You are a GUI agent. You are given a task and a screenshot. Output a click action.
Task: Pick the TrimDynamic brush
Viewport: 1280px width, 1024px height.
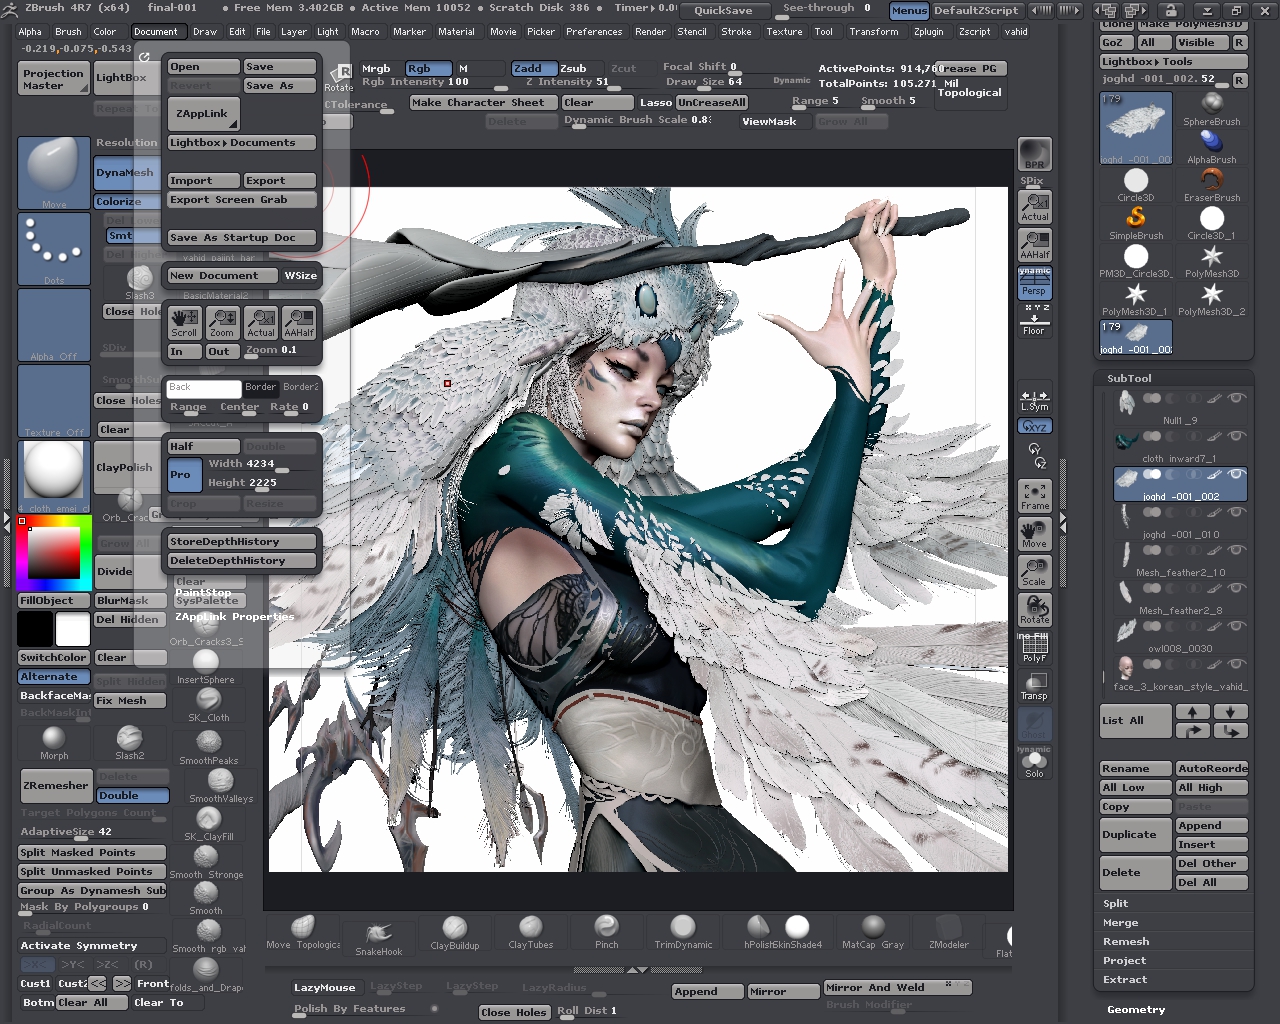tap(682, 932)
